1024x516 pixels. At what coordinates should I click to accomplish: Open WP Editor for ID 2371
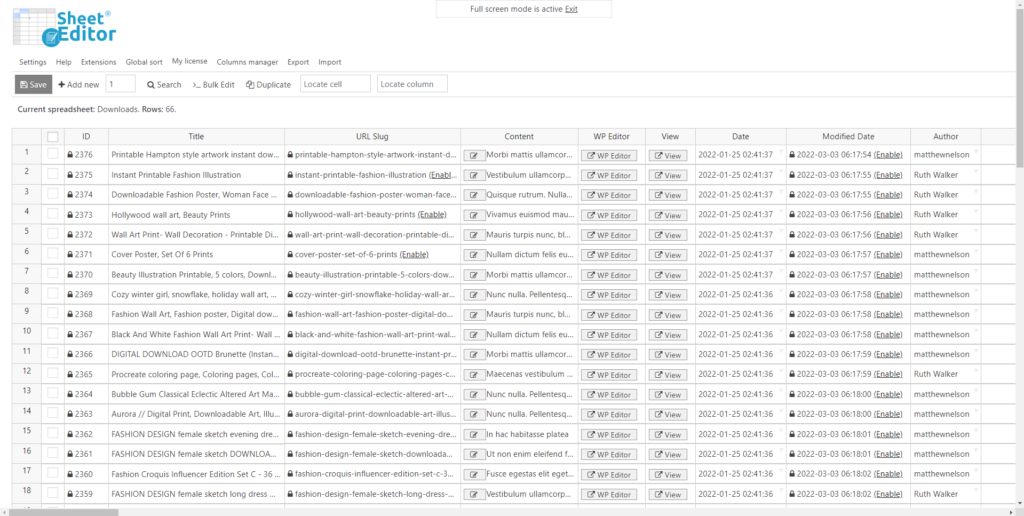pos(609,255)
